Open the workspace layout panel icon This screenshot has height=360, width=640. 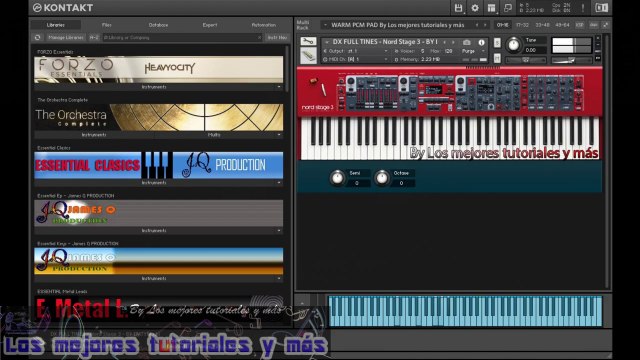tap(491, 8)
